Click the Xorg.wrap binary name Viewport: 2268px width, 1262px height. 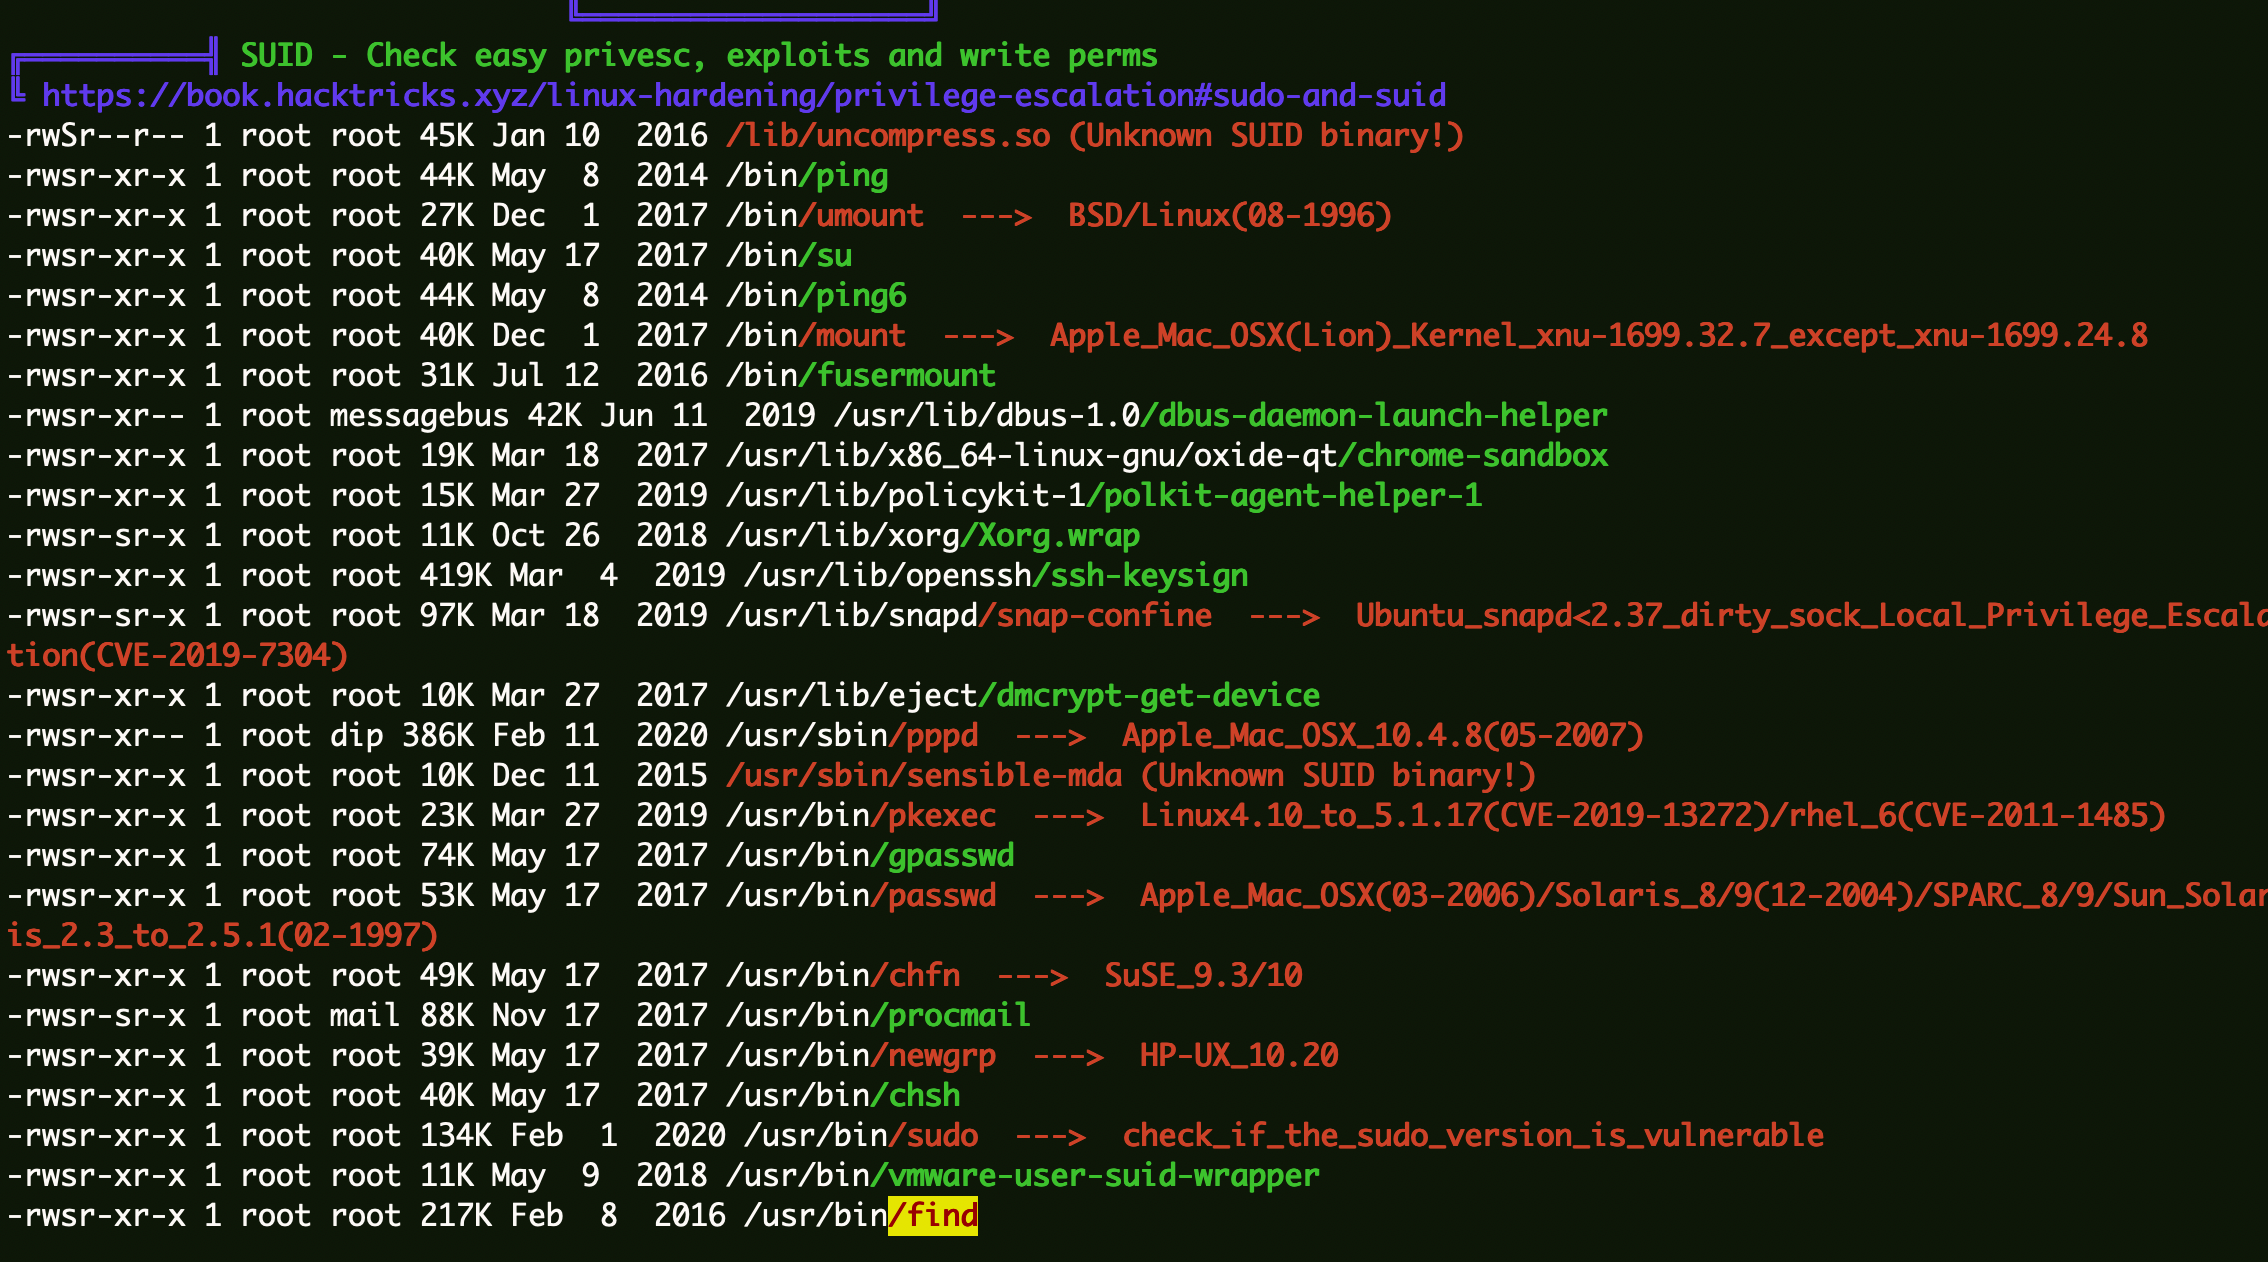(1058, 536)
